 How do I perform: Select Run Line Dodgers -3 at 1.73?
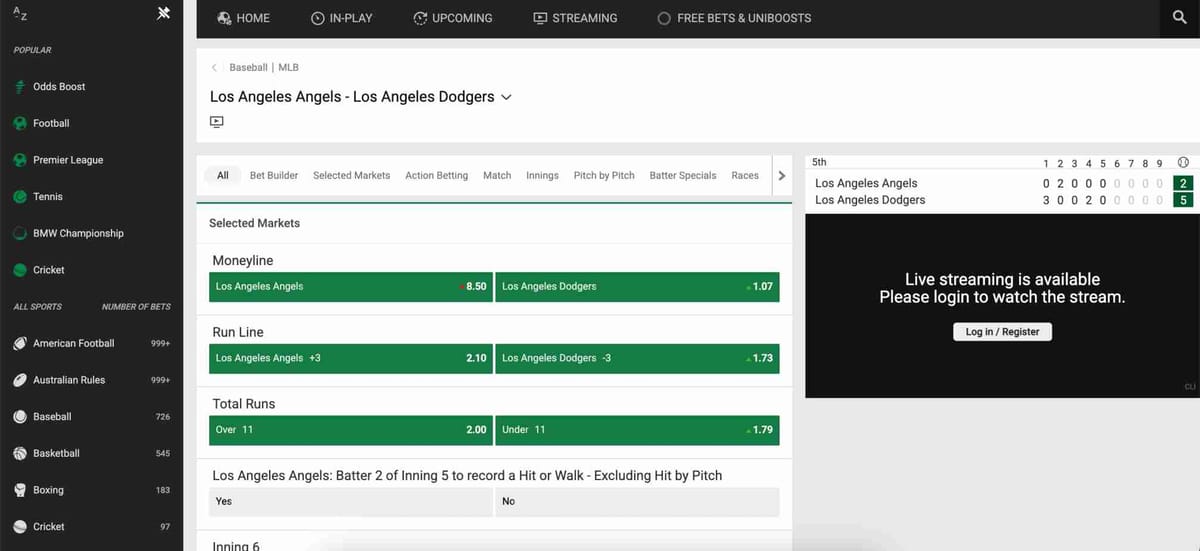[637, 358]
